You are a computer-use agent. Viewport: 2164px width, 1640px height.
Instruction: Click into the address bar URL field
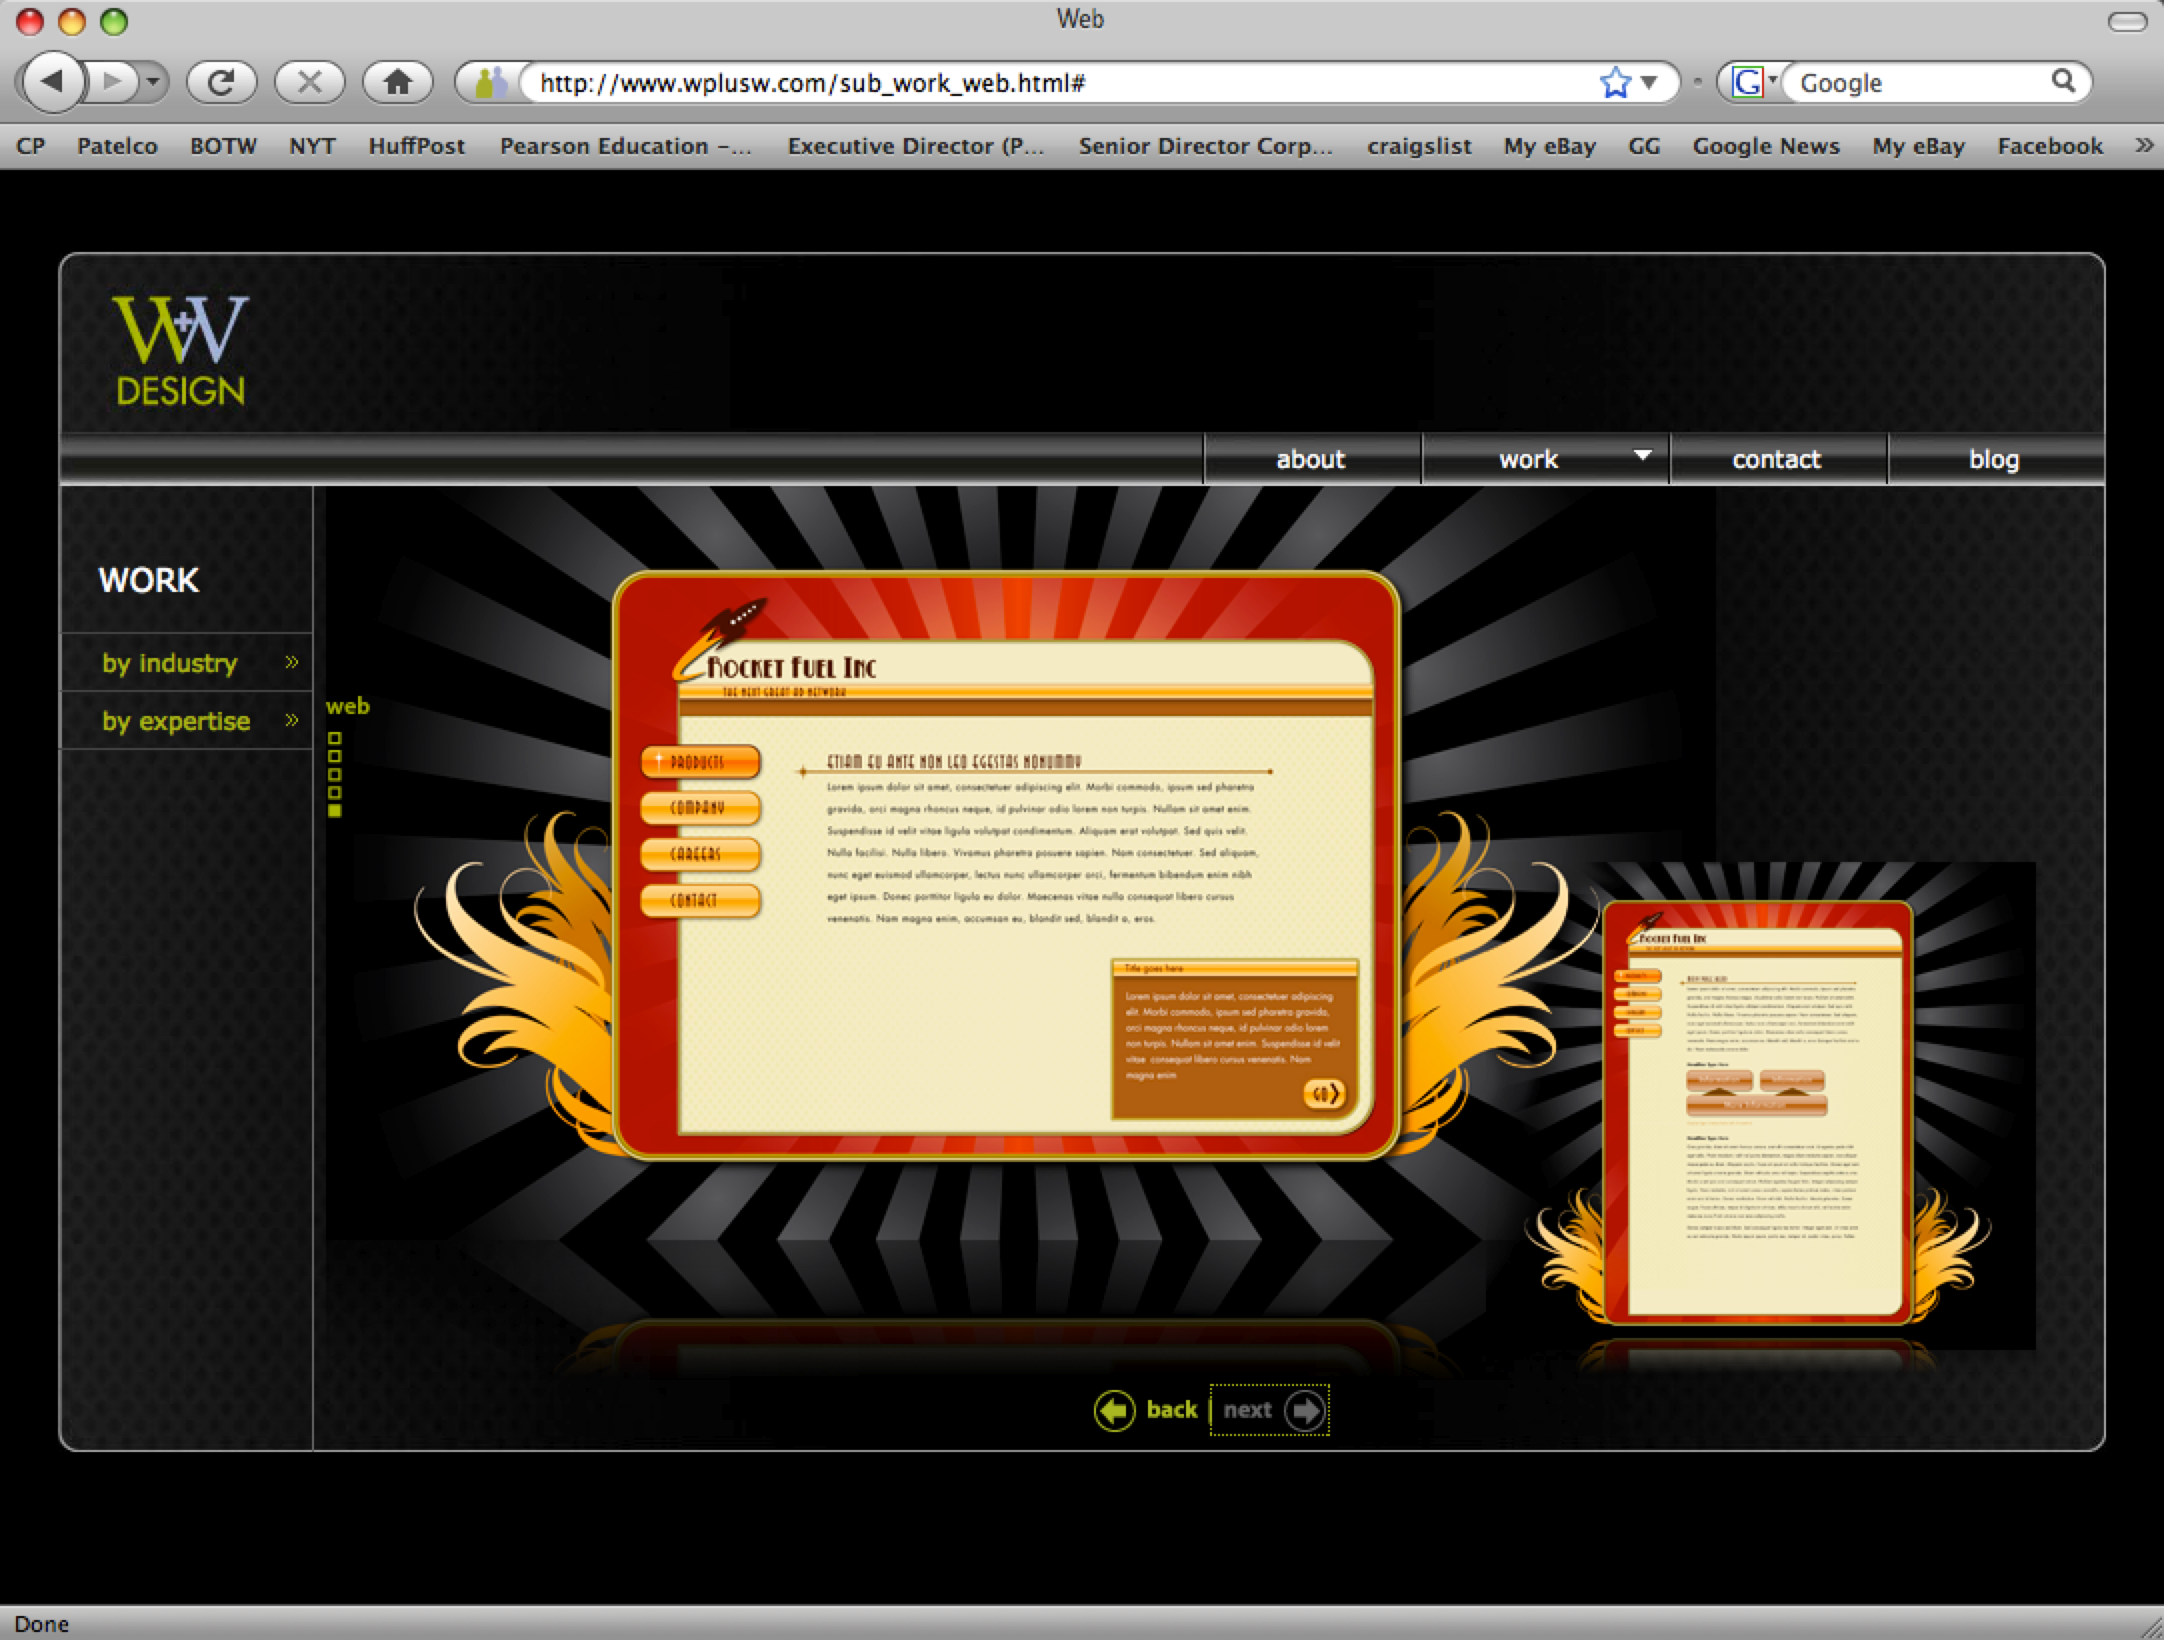pos(1060,82)
